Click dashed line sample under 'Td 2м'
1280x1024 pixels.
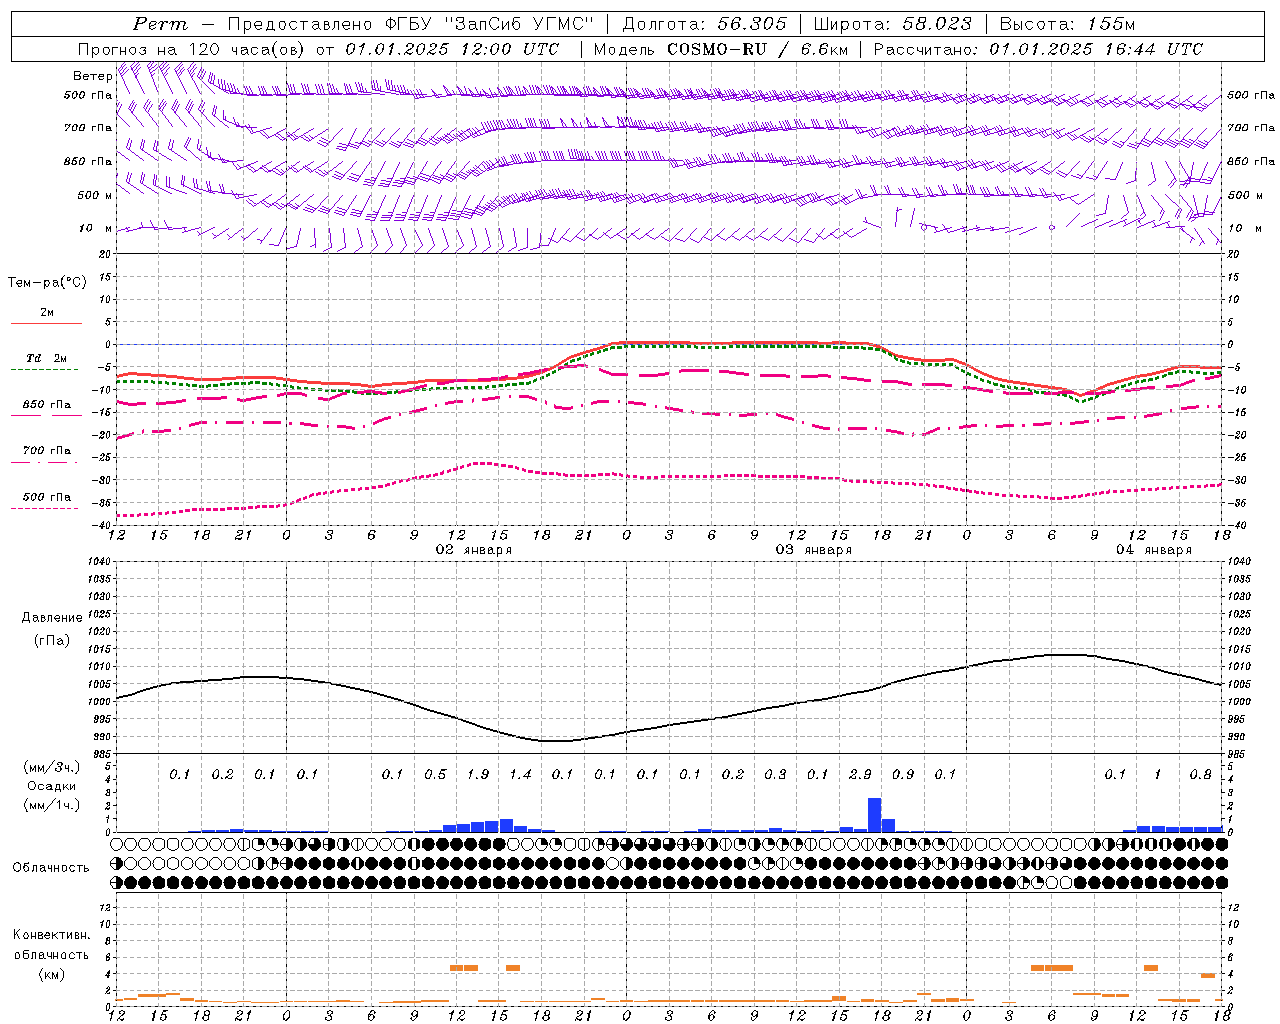(45, 370)
